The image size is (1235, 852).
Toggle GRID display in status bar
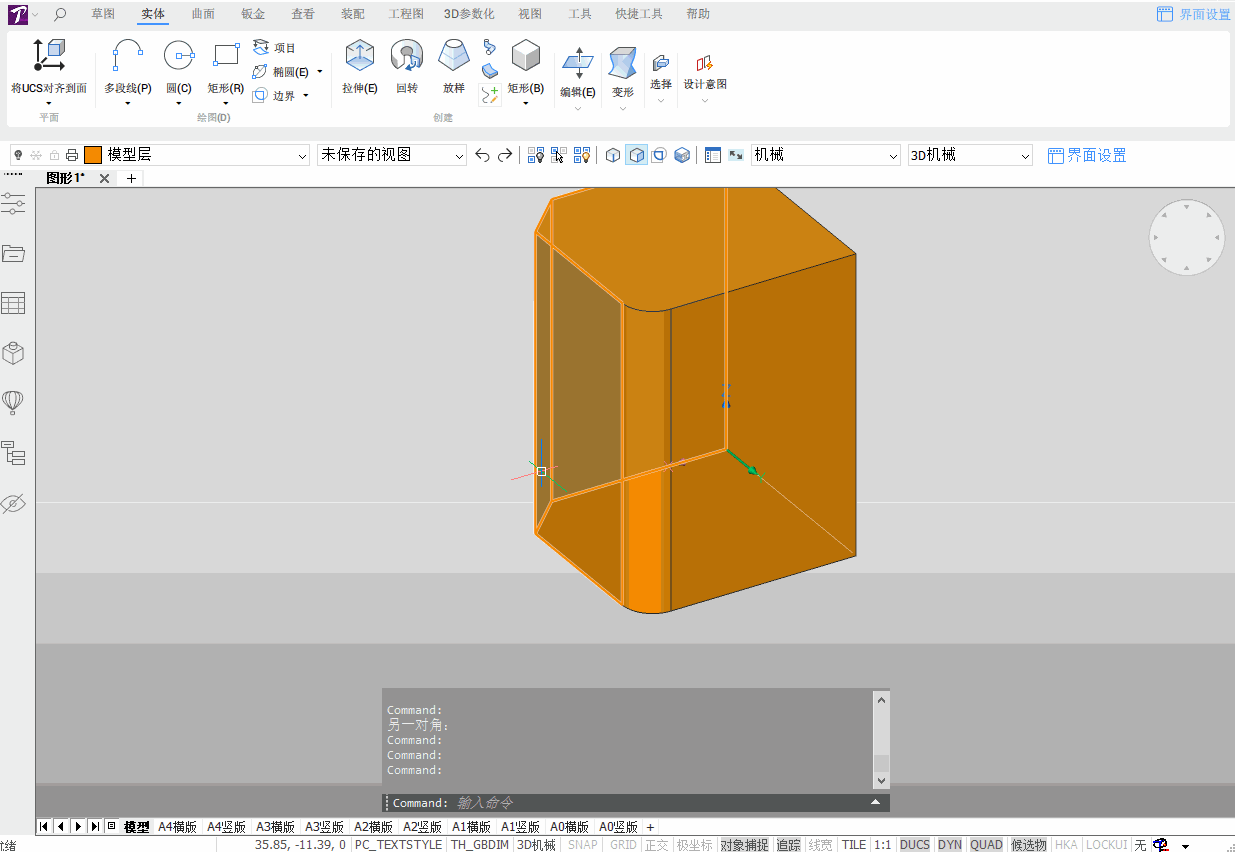(x=624, y=845)
